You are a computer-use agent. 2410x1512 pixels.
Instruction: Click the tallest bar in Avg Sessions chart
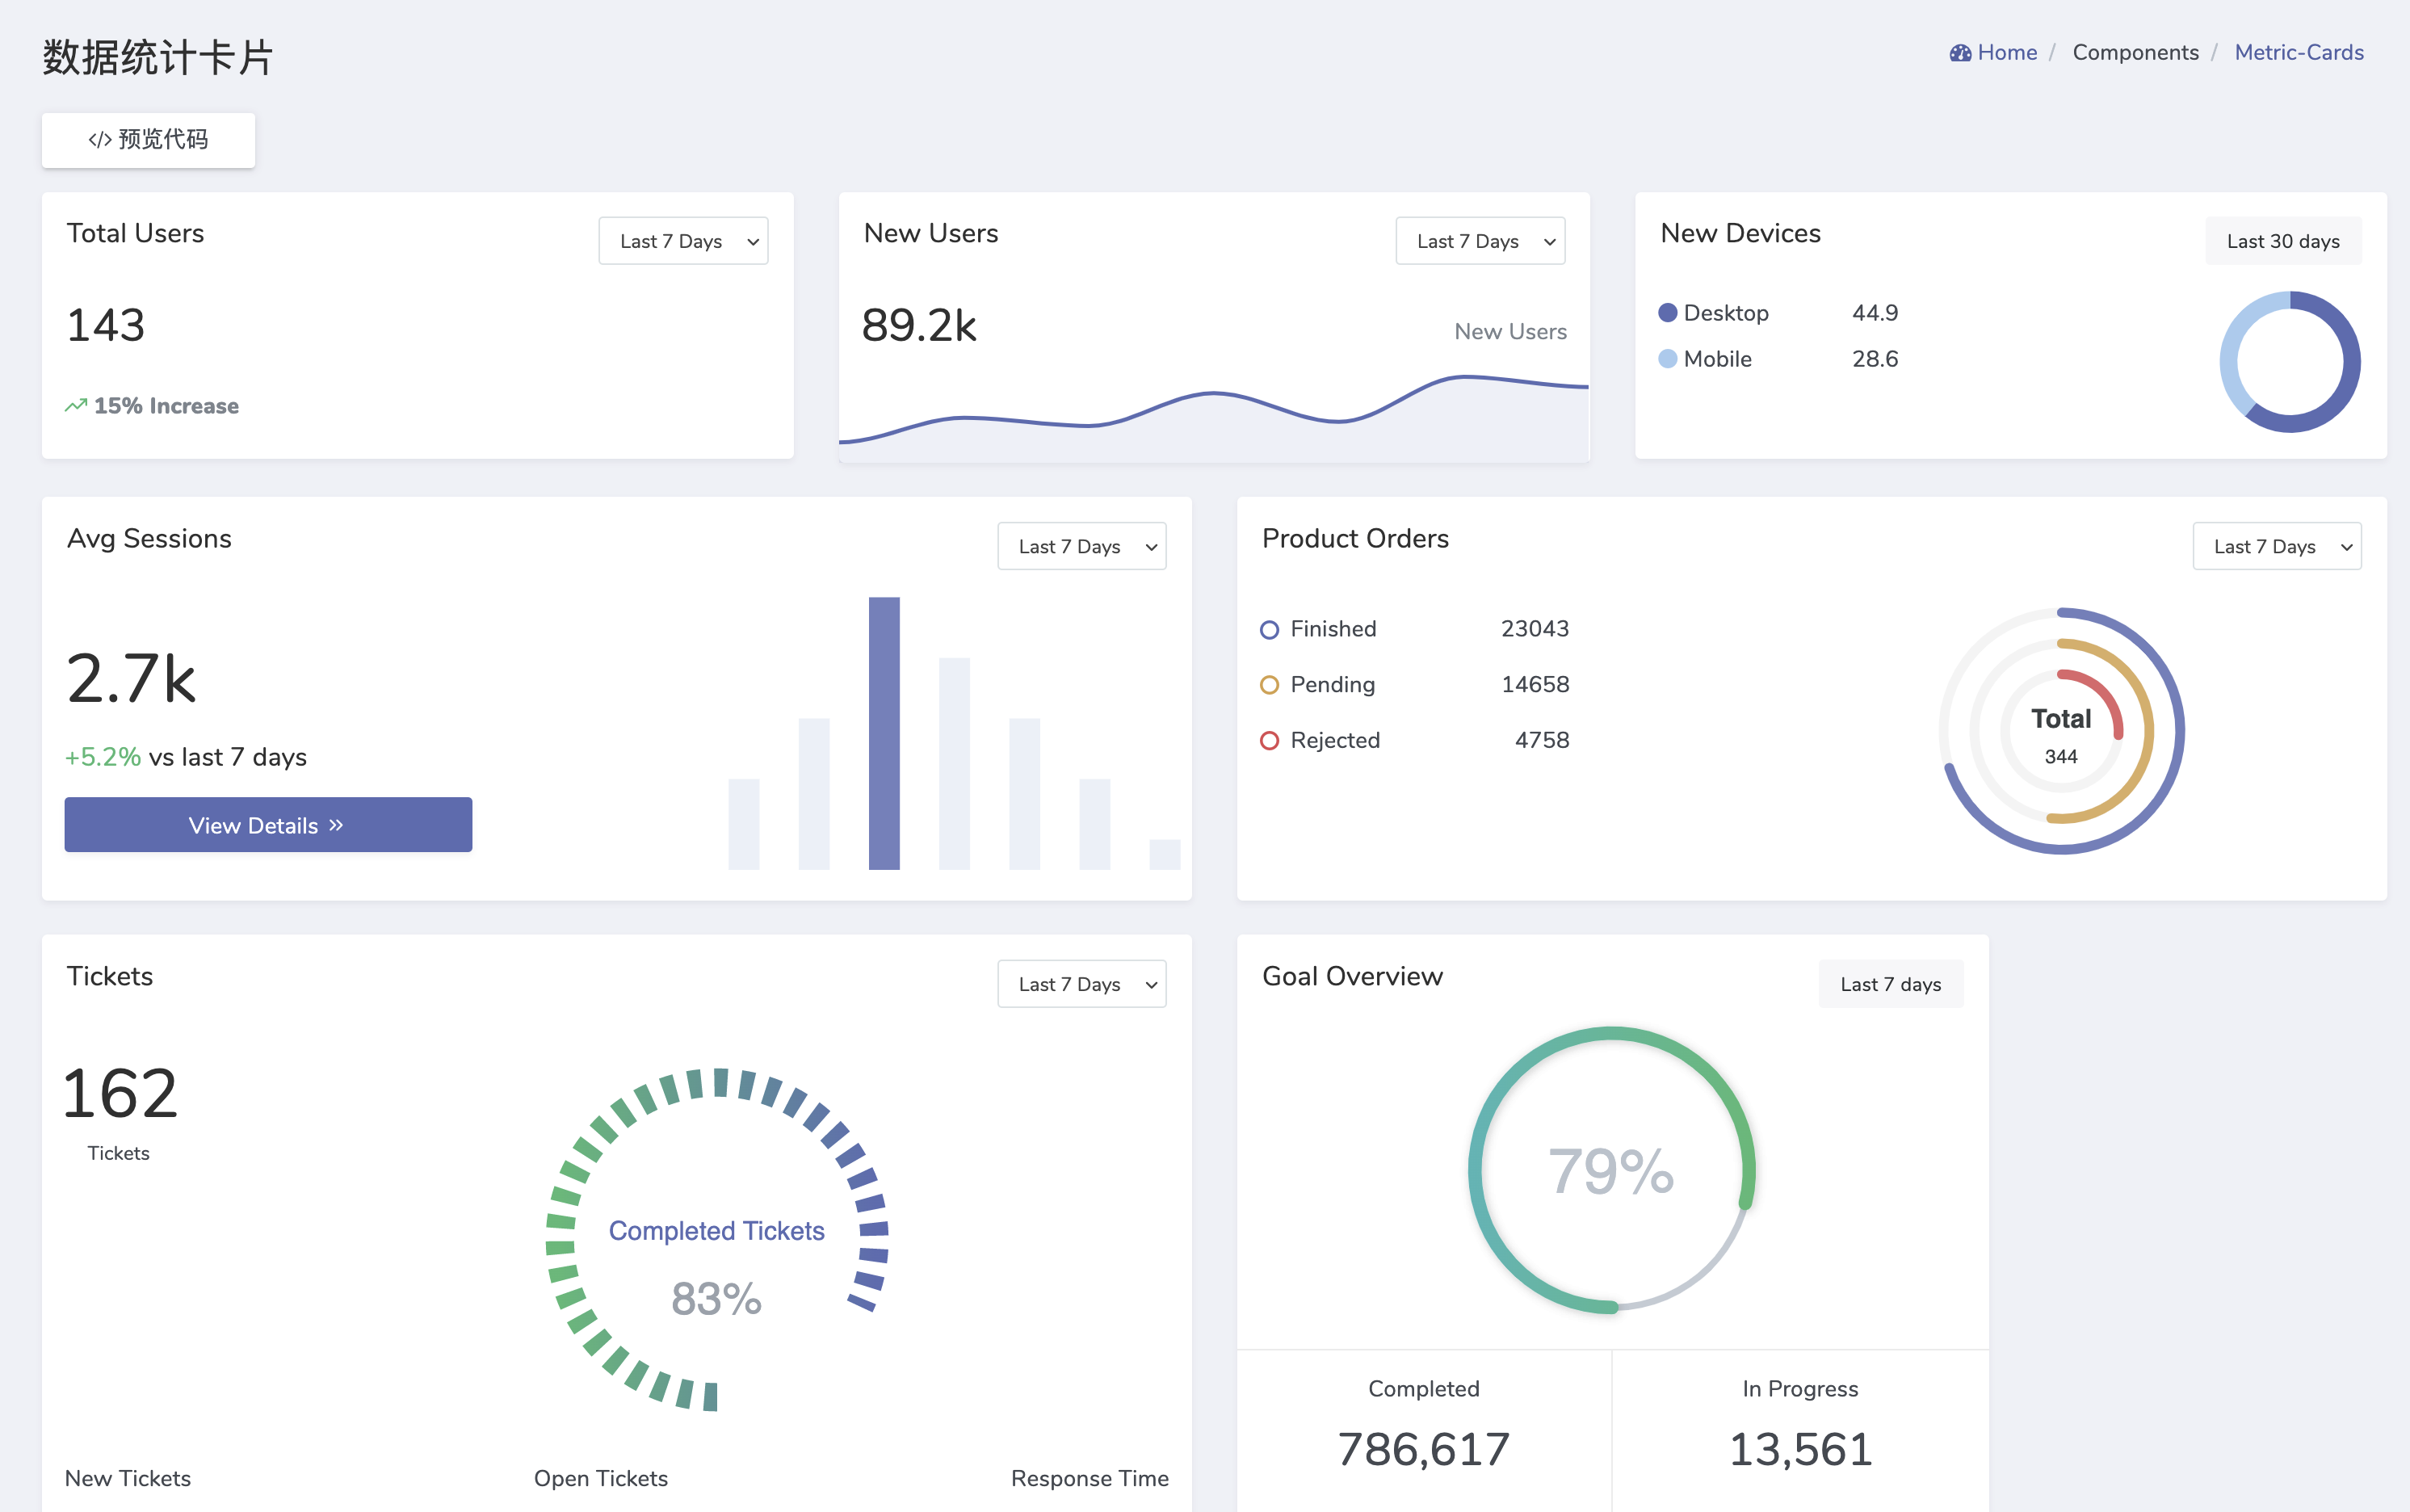coord(884,733)
